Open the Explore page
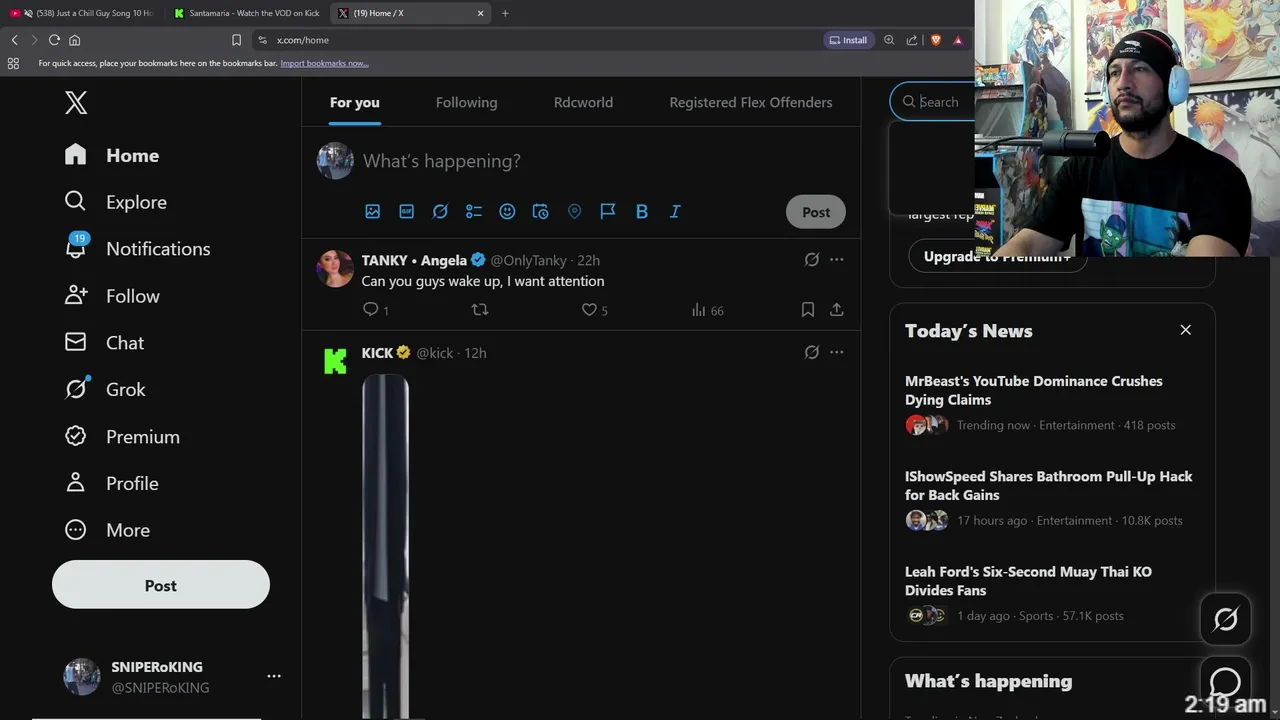The image size is (1280, 720). click(x=115, y=202)
